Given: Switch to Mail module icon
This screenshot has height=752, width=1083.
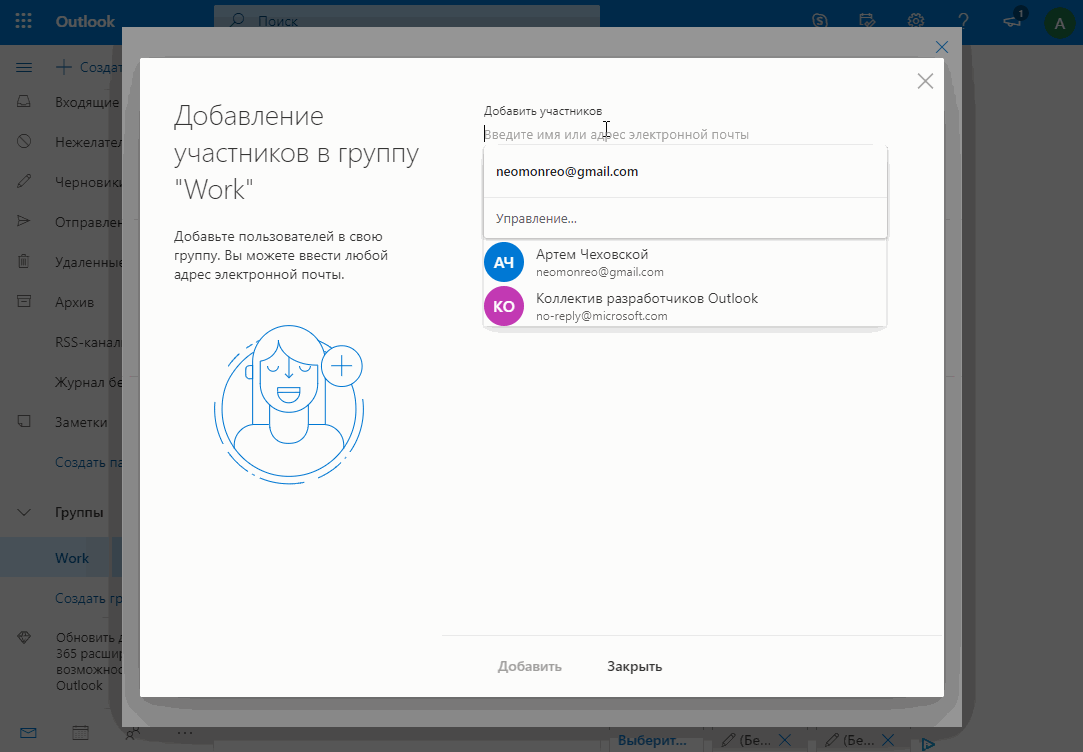Looking at the screenshot, I should pos(28,733).
